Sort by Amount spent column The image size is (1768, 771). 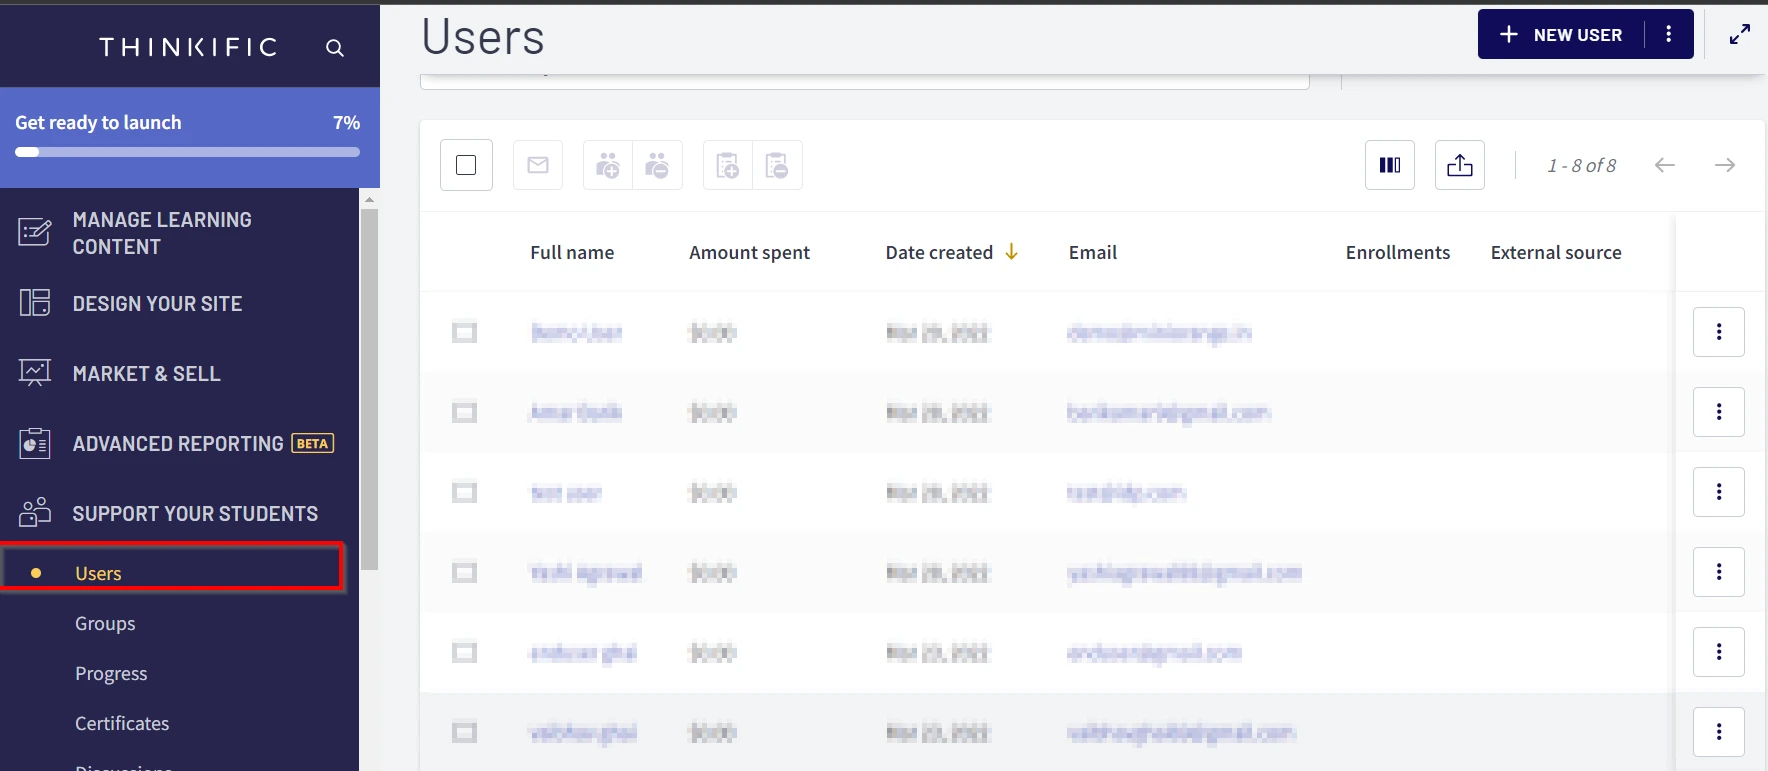click(x=749, y=252)
